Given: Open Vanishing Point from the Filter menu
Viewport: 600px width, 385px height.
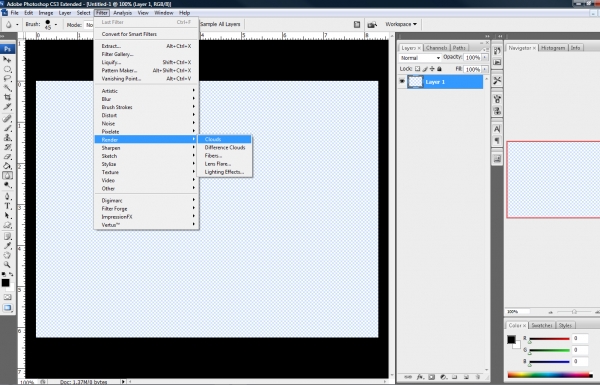Looking at the screenshot, I should pyautogui.click(x=146, y=78).
